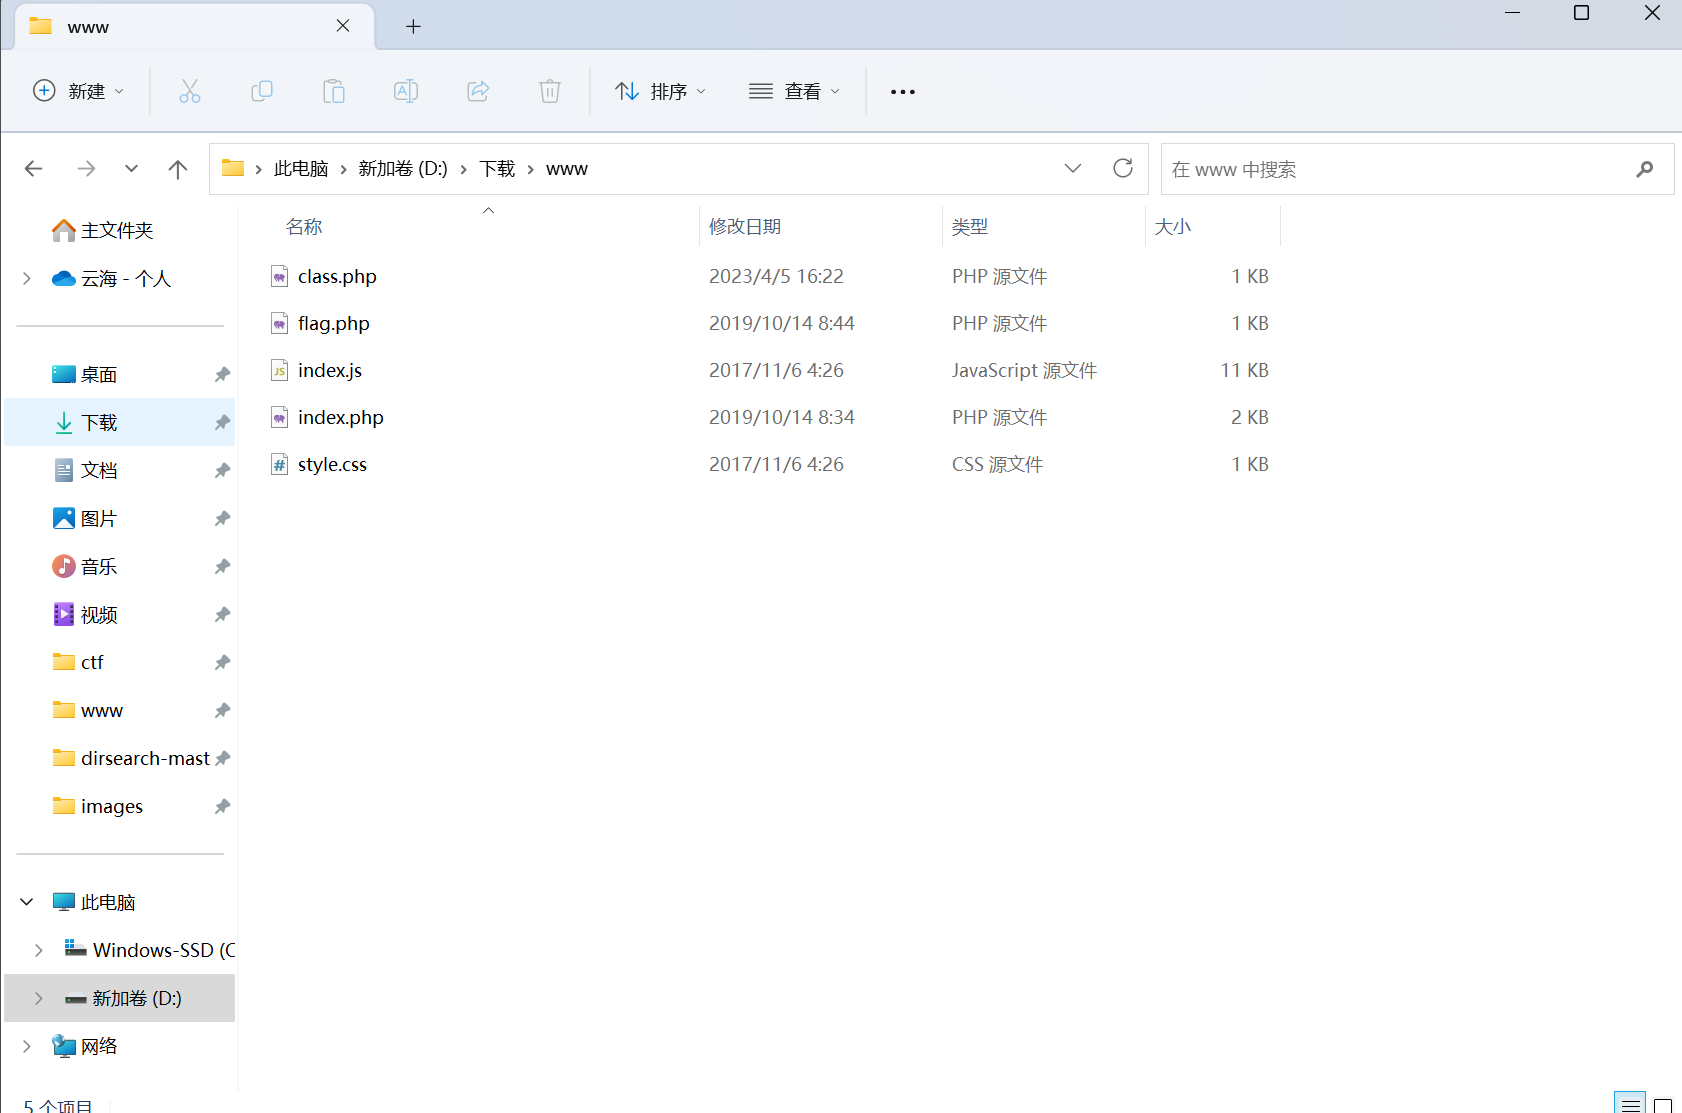Click the Paste clipboard icon

pos(334,91)
